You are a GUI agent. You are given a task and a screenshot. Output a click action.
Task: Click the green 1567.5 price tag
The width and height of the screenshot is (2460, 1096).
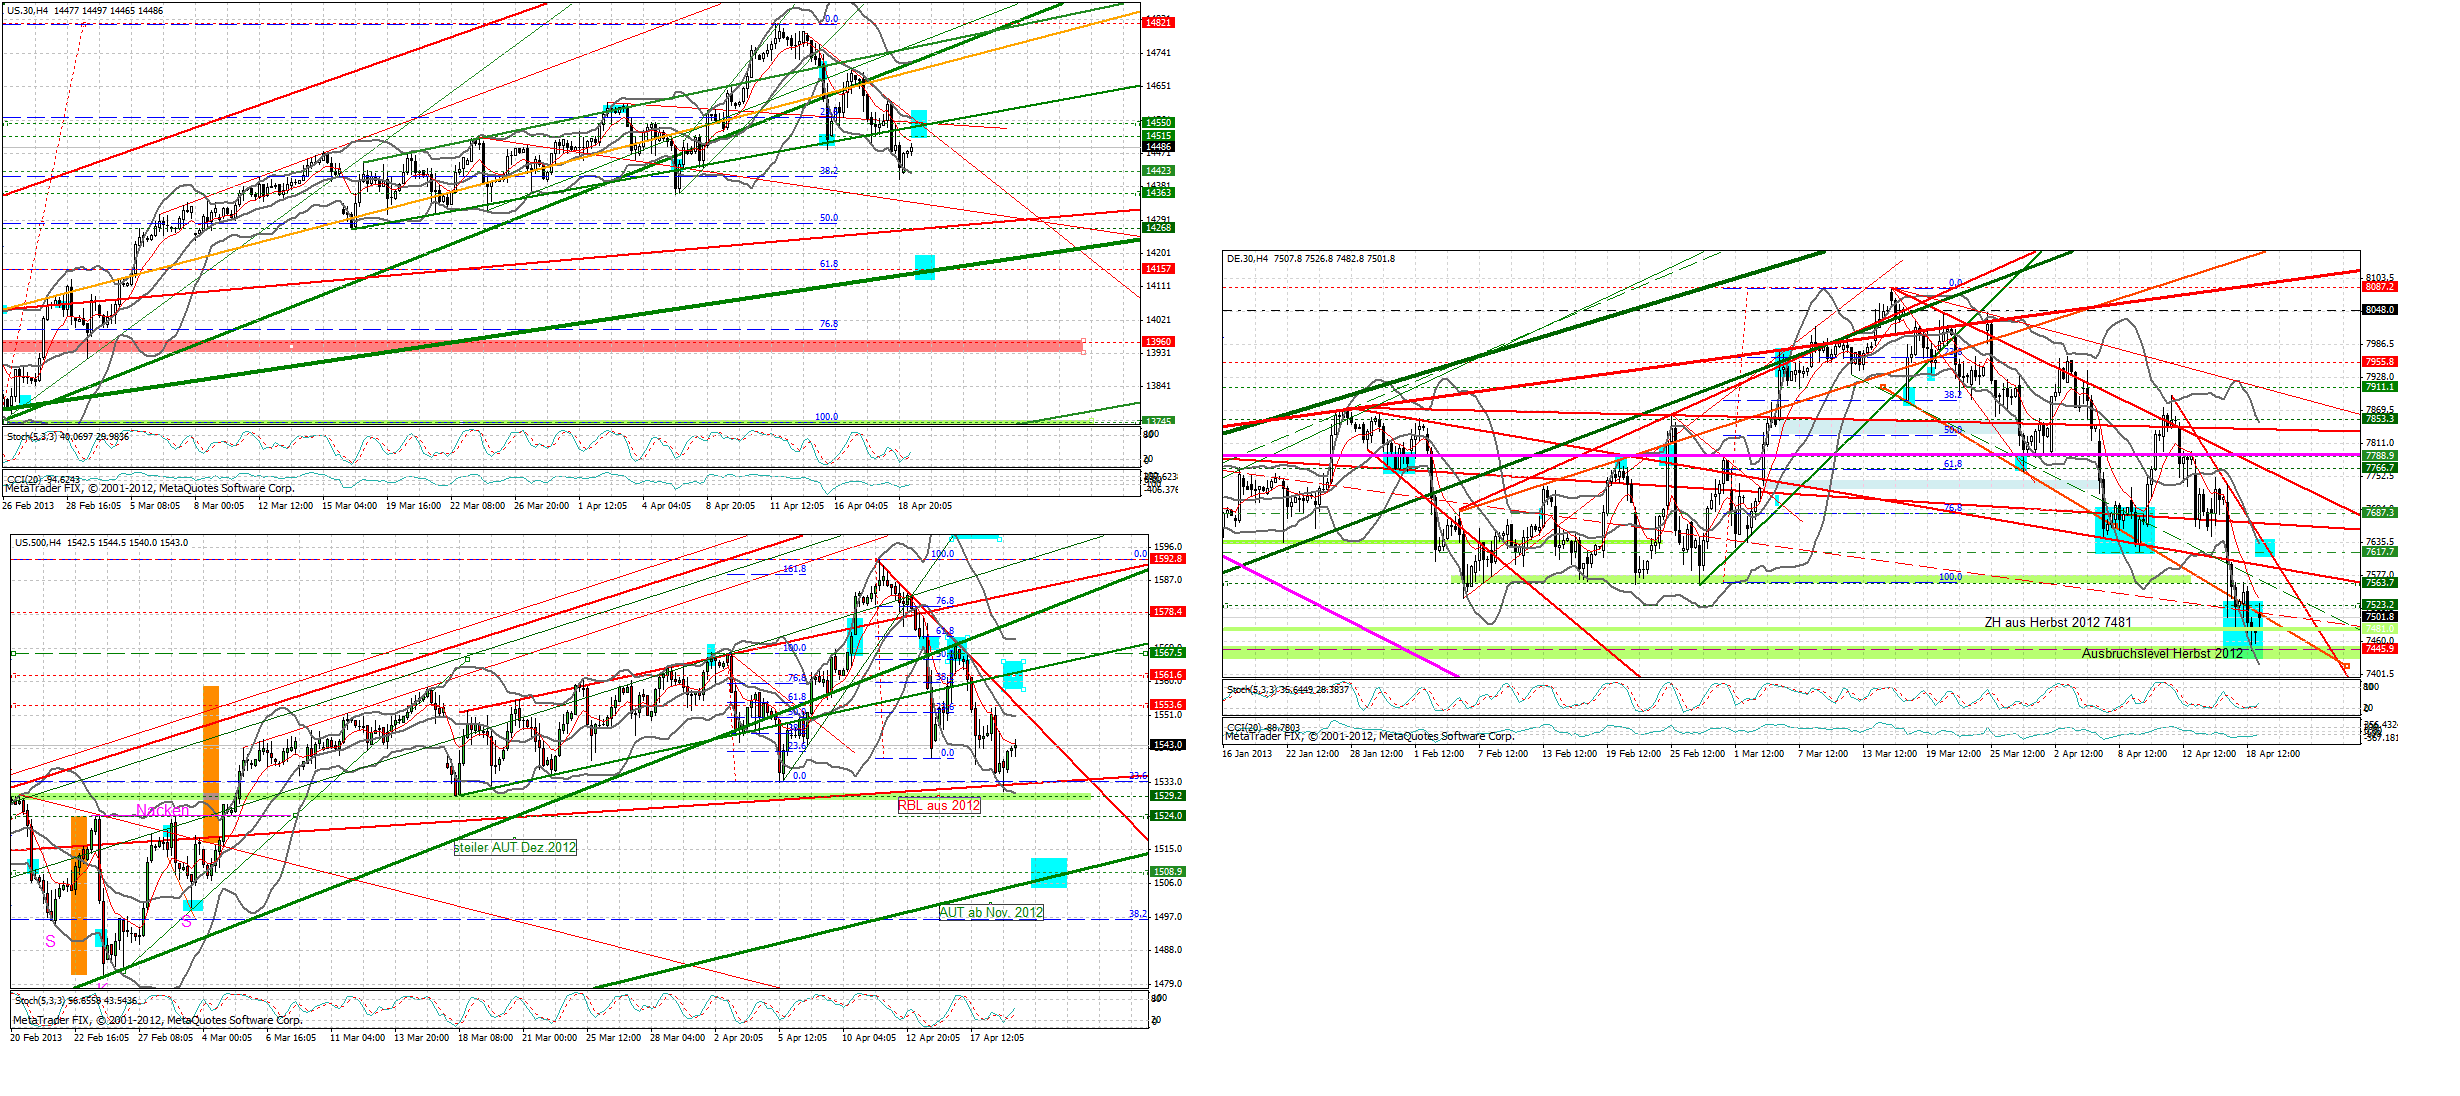pyautogui.click(x=1167, y=652)
